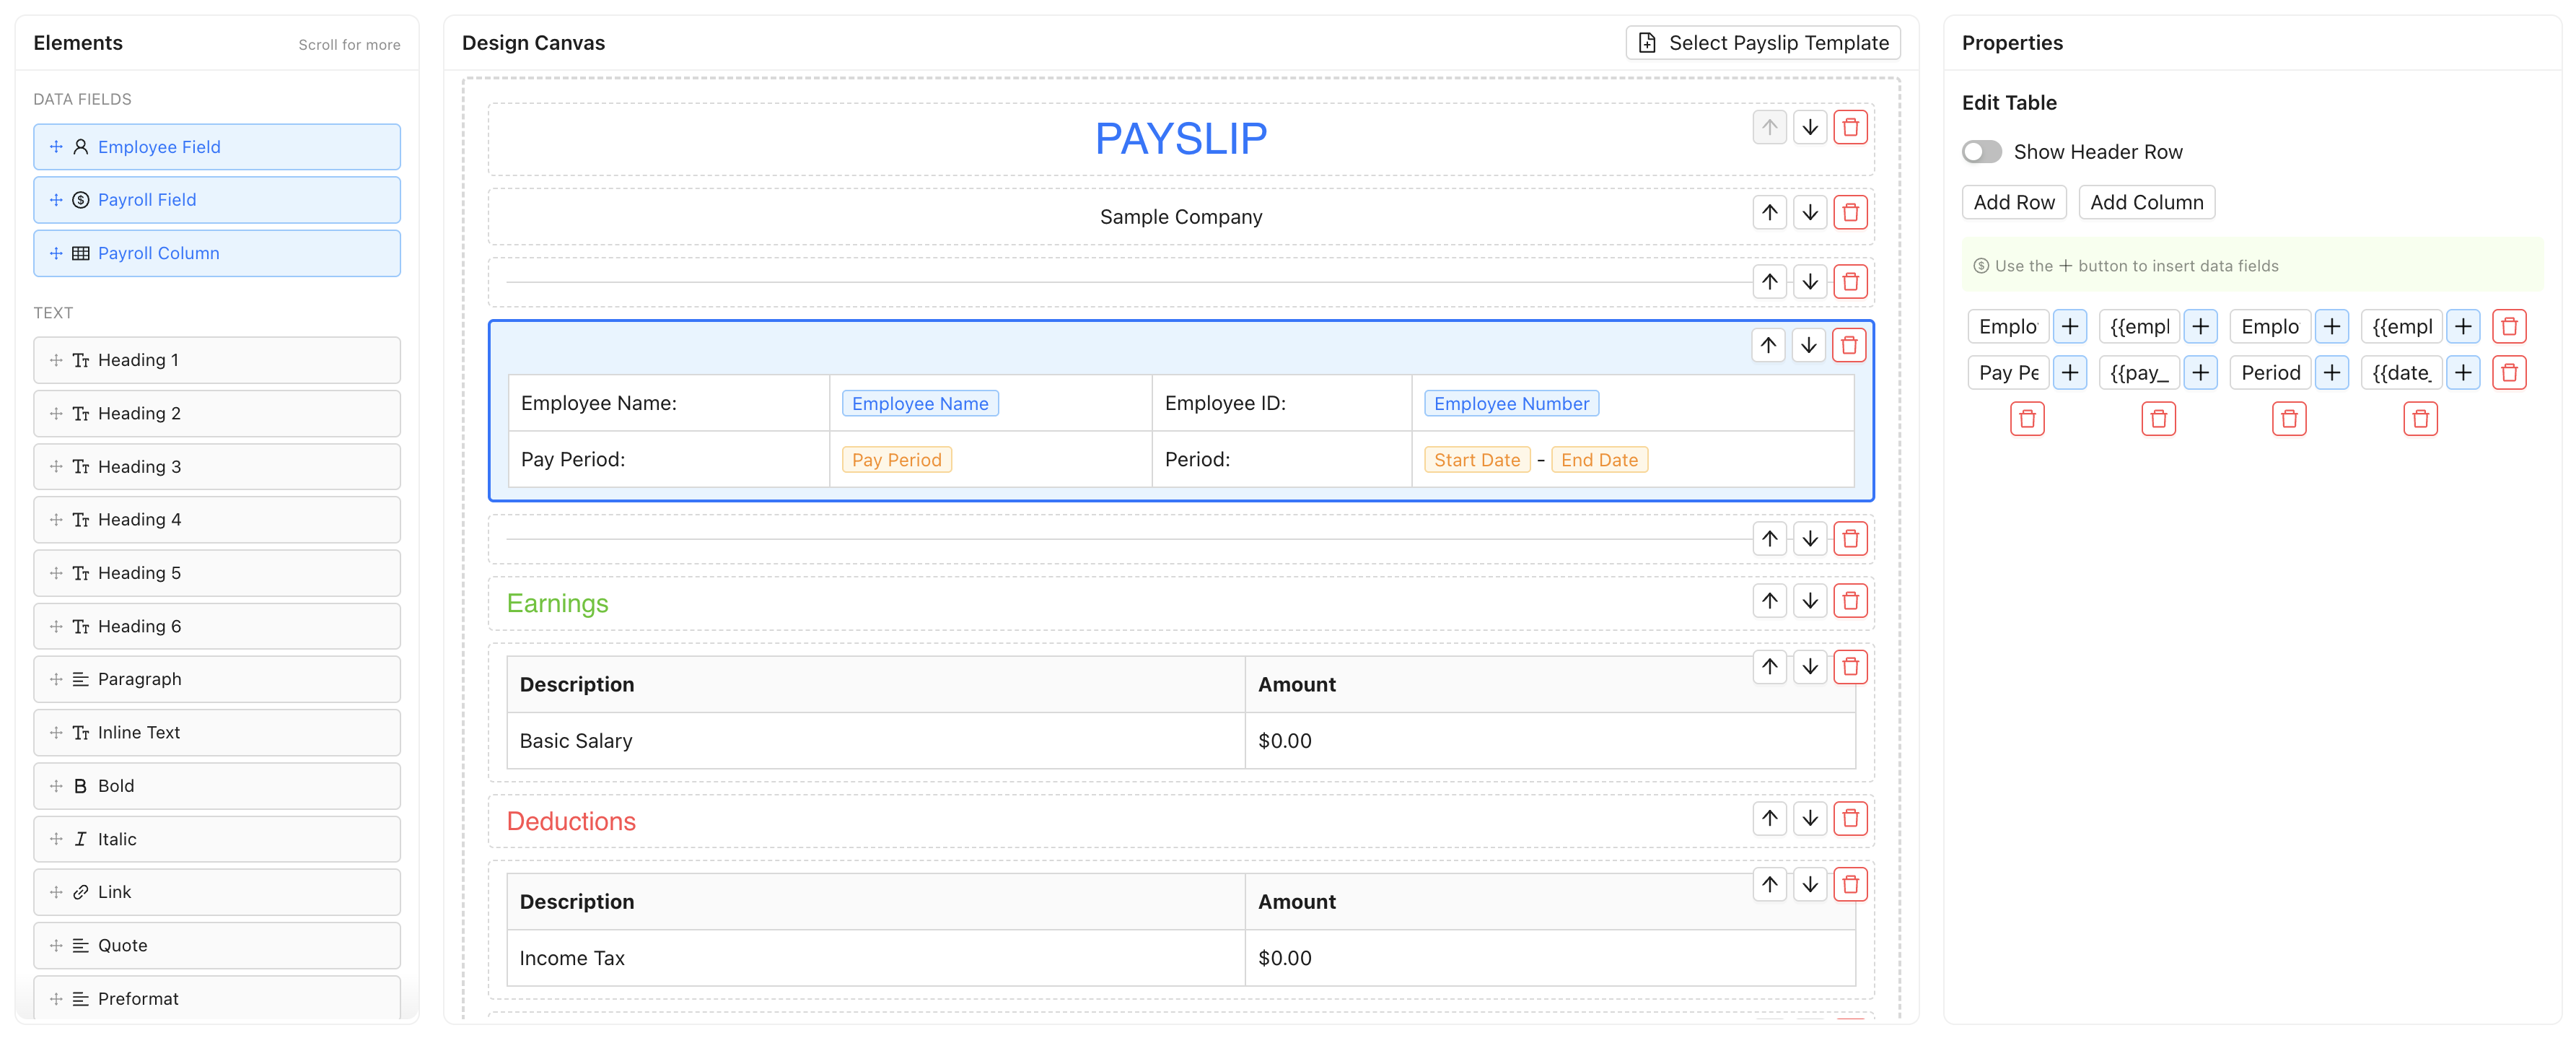Open Select Payslip Template

(x=1763, y=42)
